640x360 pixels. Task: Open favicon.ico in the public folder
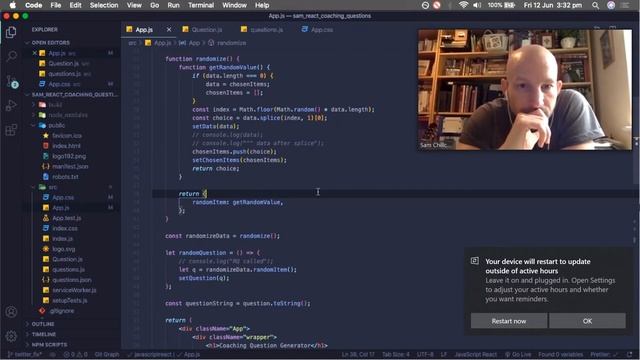tap(67, 136)
